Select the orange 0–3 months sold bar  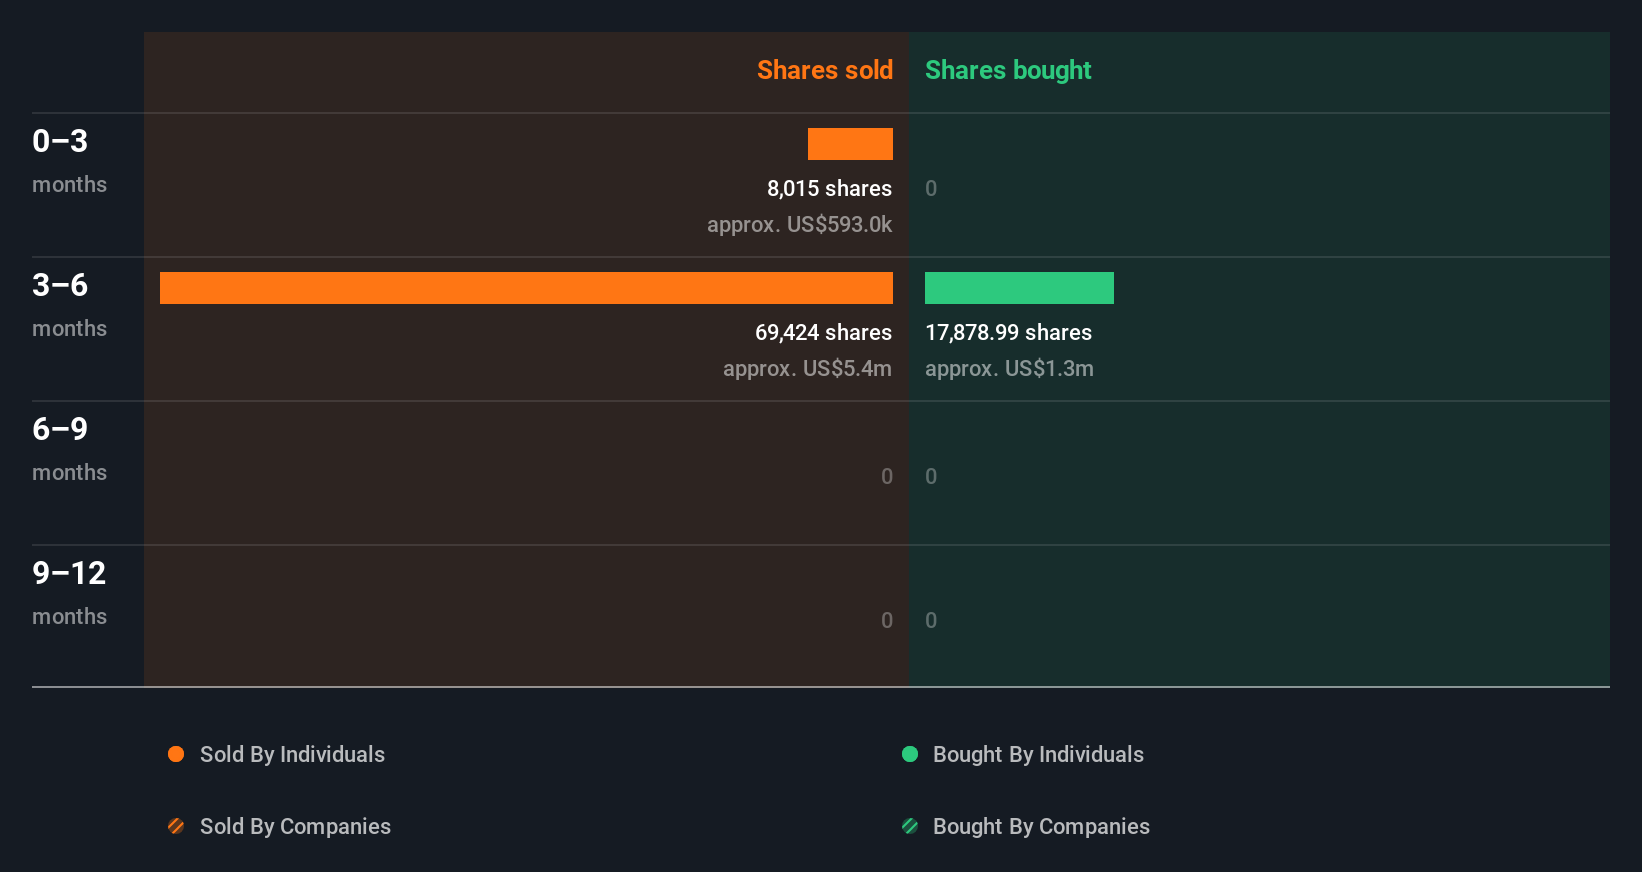coord(850,144)
